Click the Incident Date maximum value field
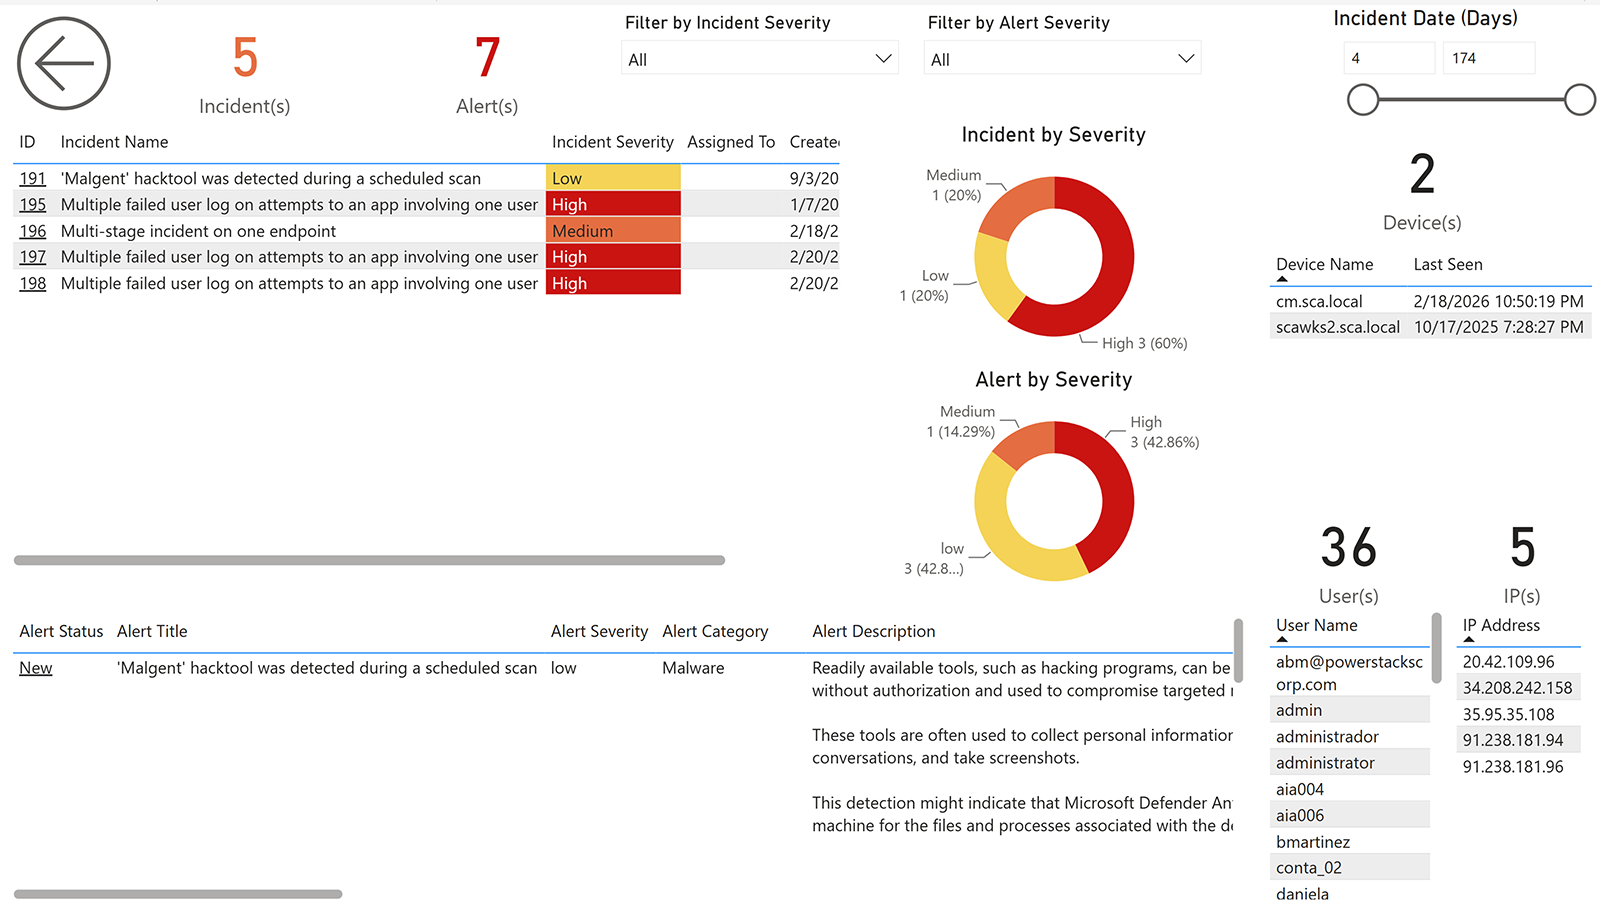This screenshot has height=900, width=1600. [1489, 58]
